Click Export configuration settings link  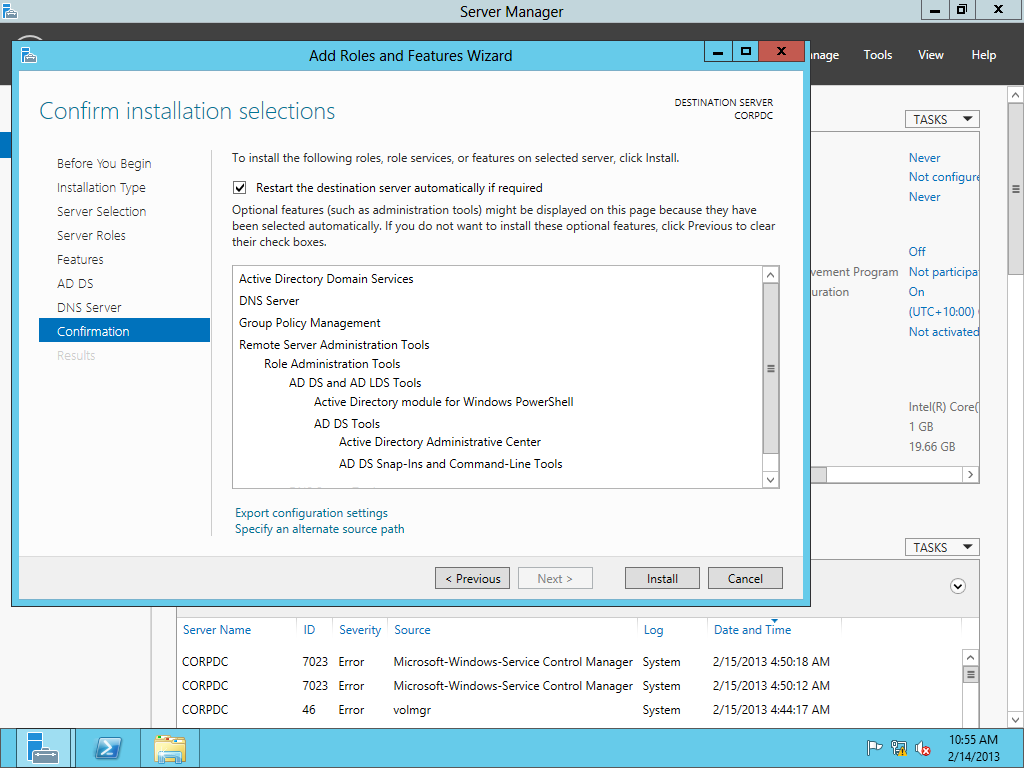pos(311,513)
